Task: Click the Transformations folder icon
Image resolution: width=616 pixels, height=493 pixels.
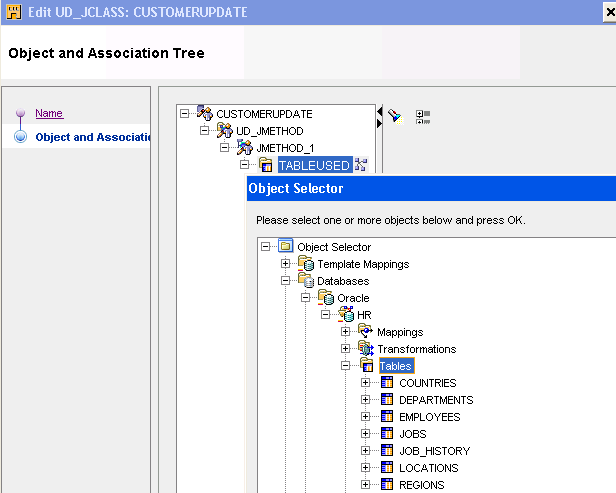Action: (366, 349)
